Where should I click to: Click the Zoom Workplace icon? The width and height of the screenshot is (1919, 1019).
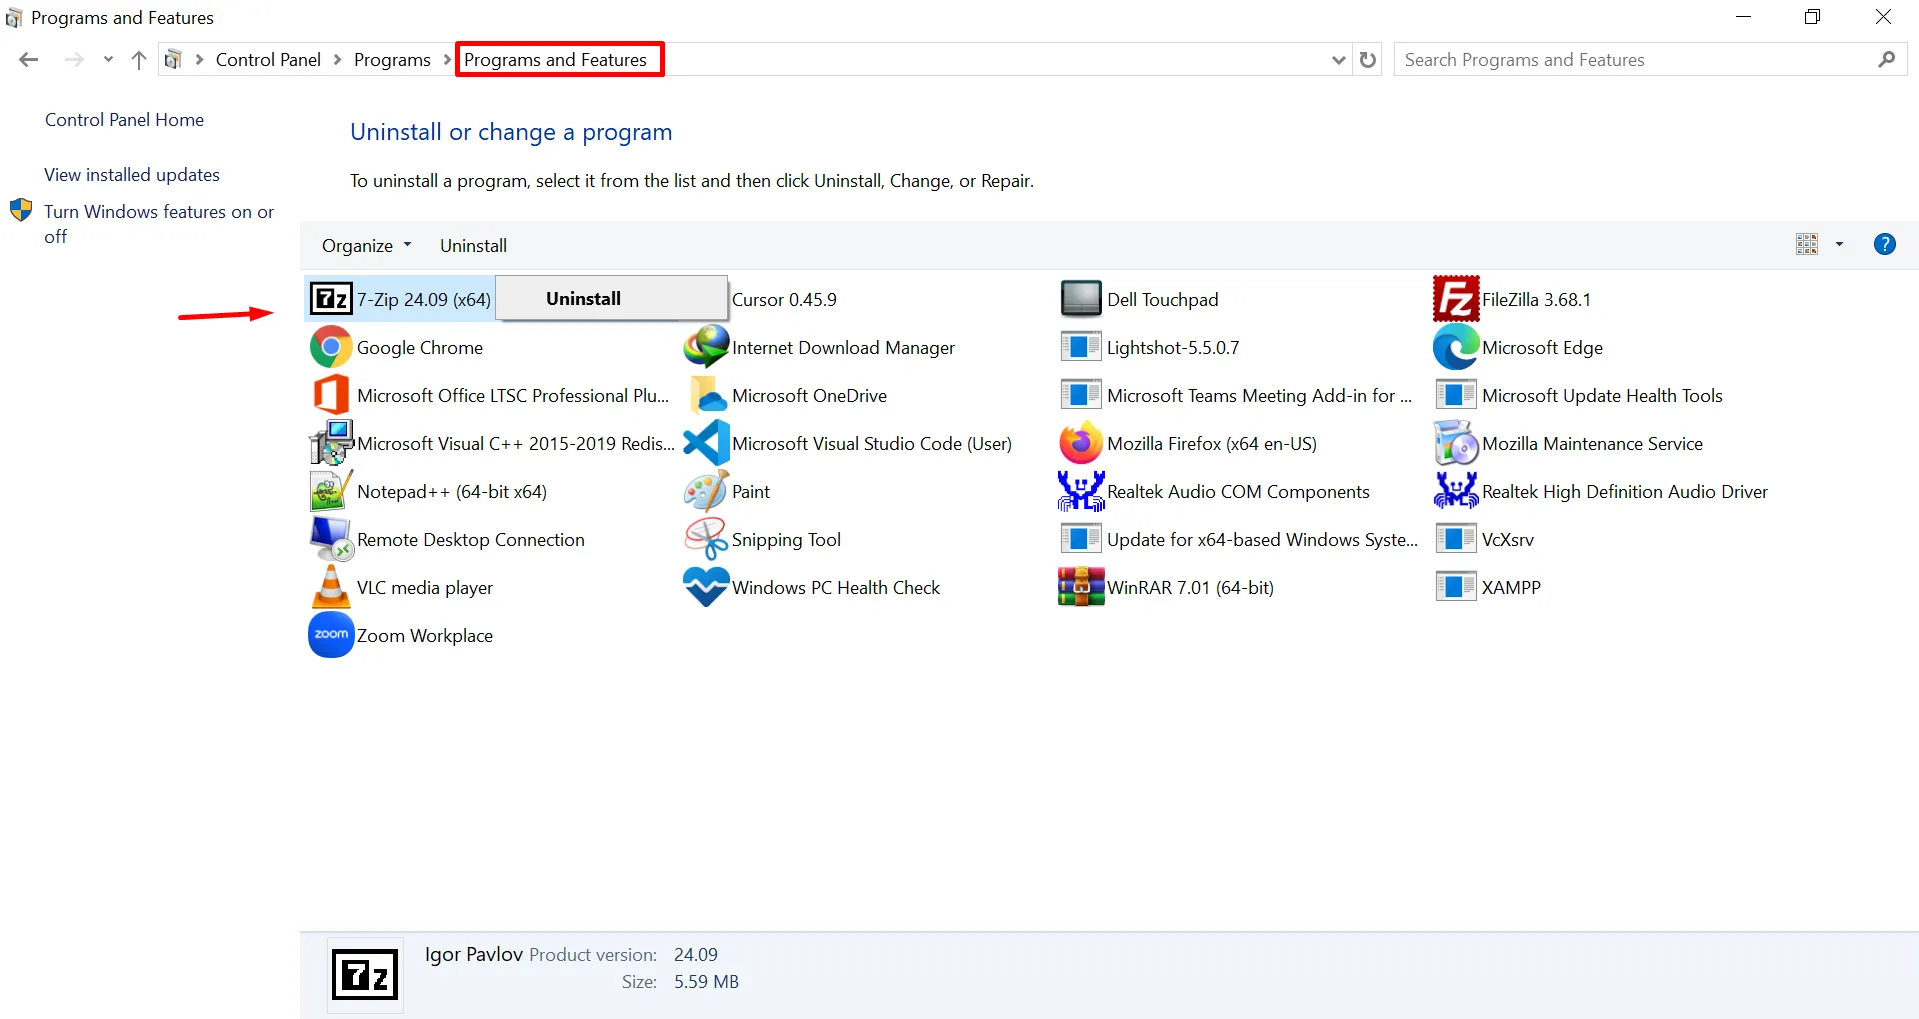(x=331, y=635)
